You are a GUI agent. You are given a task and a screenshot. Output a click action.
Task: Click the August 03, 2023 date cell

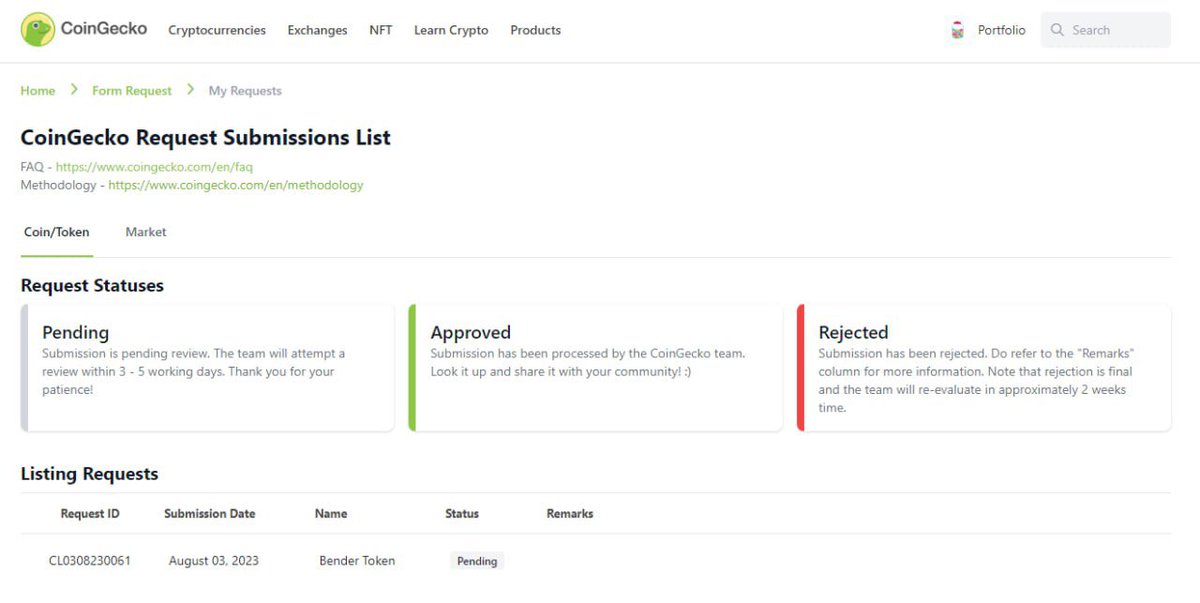tap(214, 561)
